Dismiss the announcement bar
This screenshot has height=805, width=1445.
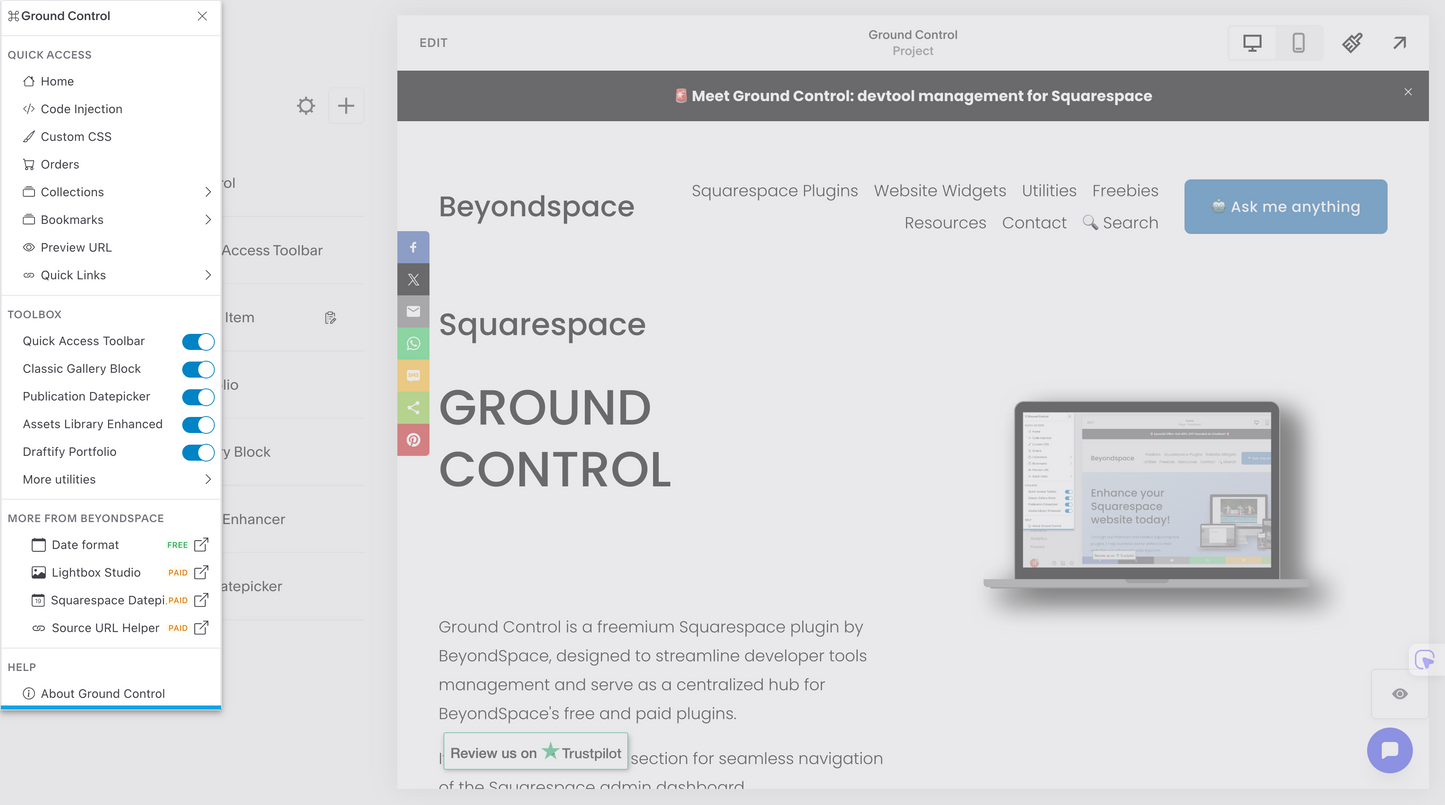(1408, 92)
